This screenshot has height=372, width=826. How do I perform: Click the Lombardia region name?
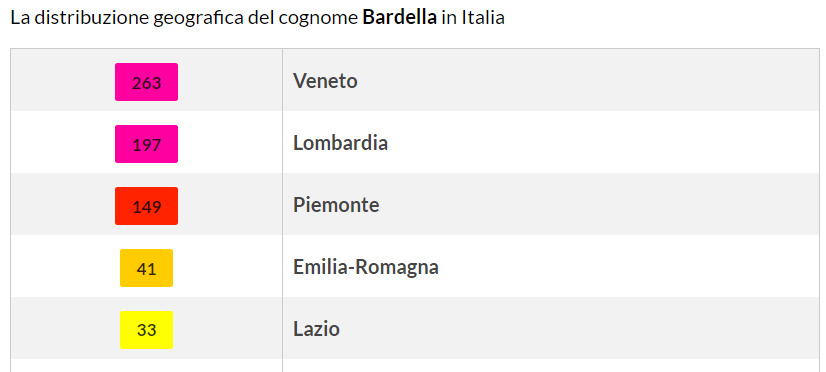point(340,143)
